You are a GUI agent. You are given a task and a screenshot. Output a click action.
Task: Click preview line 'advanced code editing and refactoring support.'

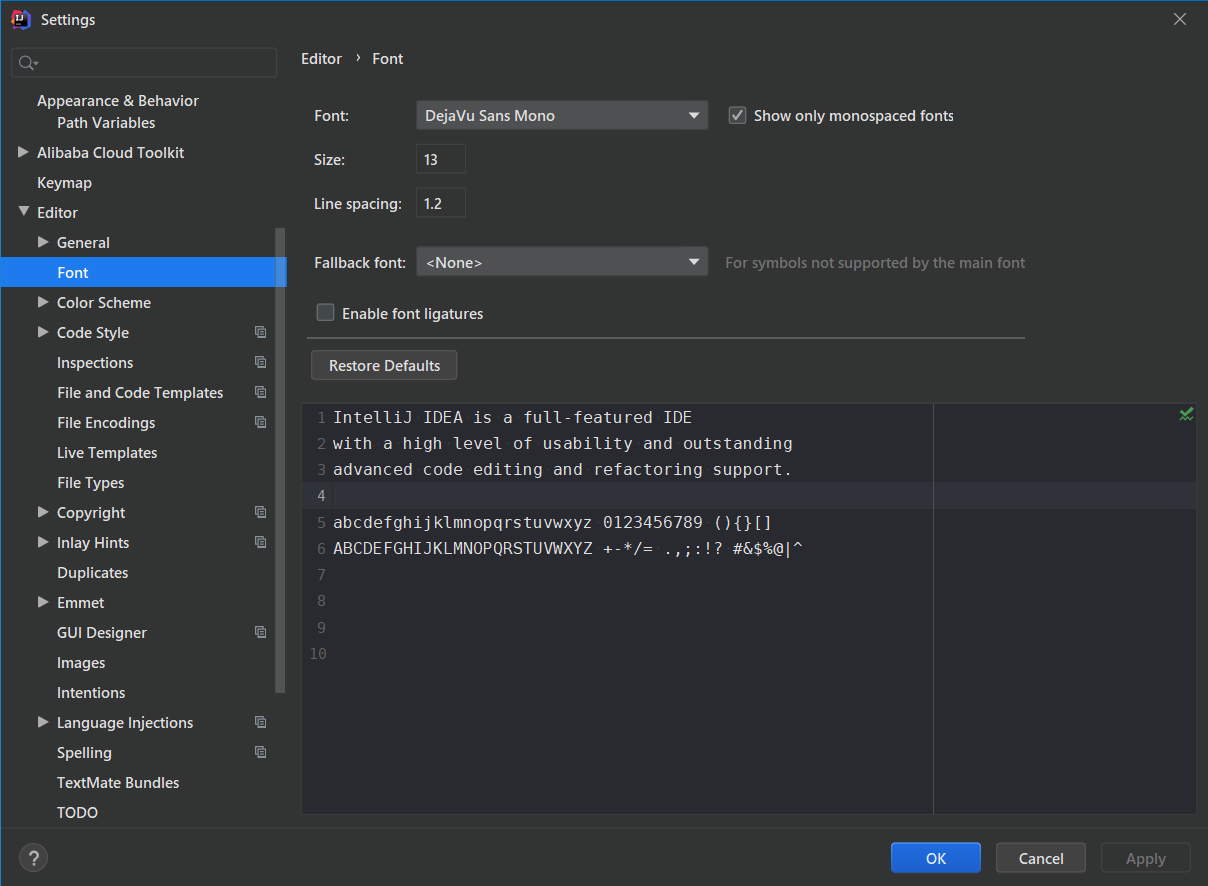562,469
